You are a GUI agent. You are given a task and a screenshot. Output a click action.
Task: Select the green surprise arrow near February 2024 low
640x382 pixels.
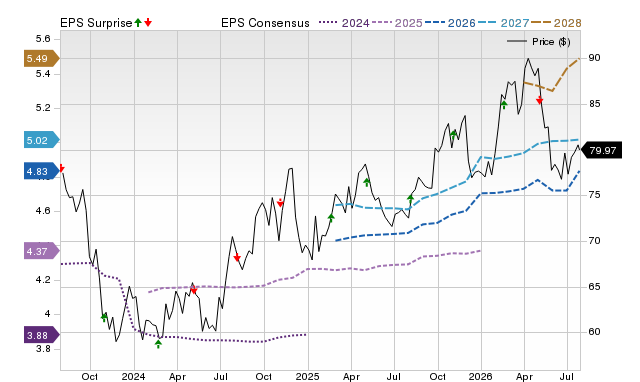pyautogui.click(x=158, y=344)
